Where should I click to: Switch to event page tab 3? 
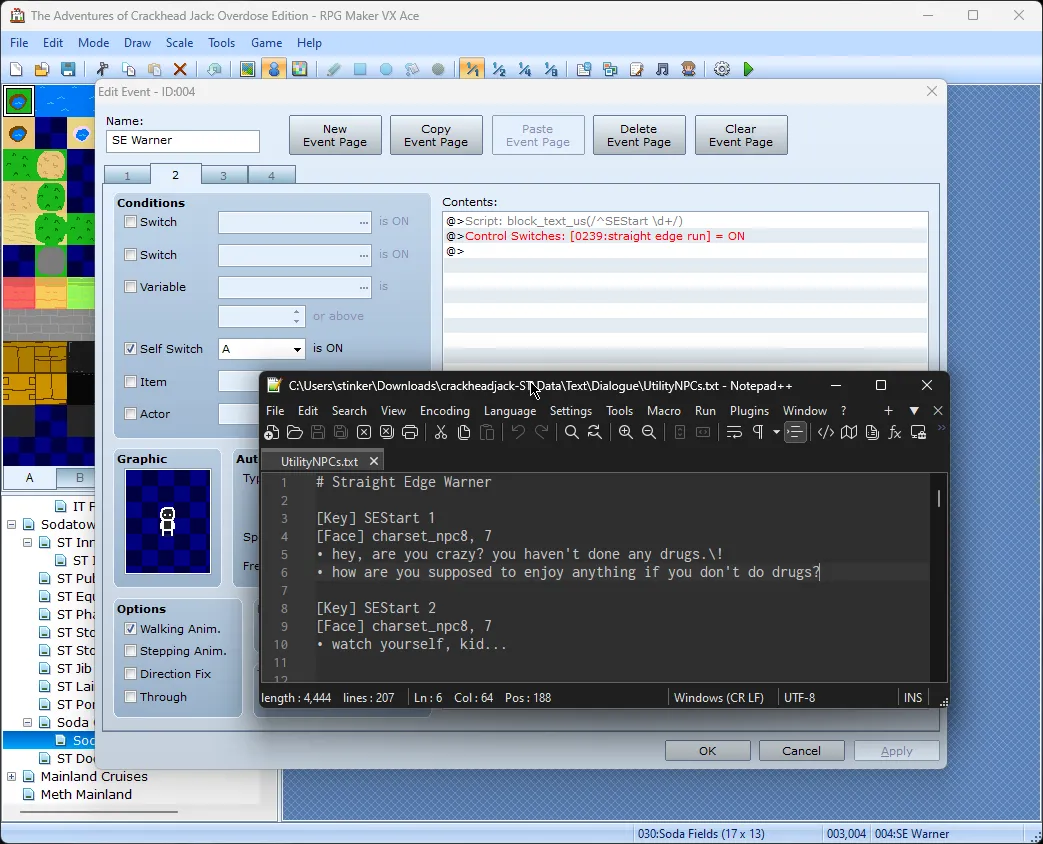click(224, 176)
